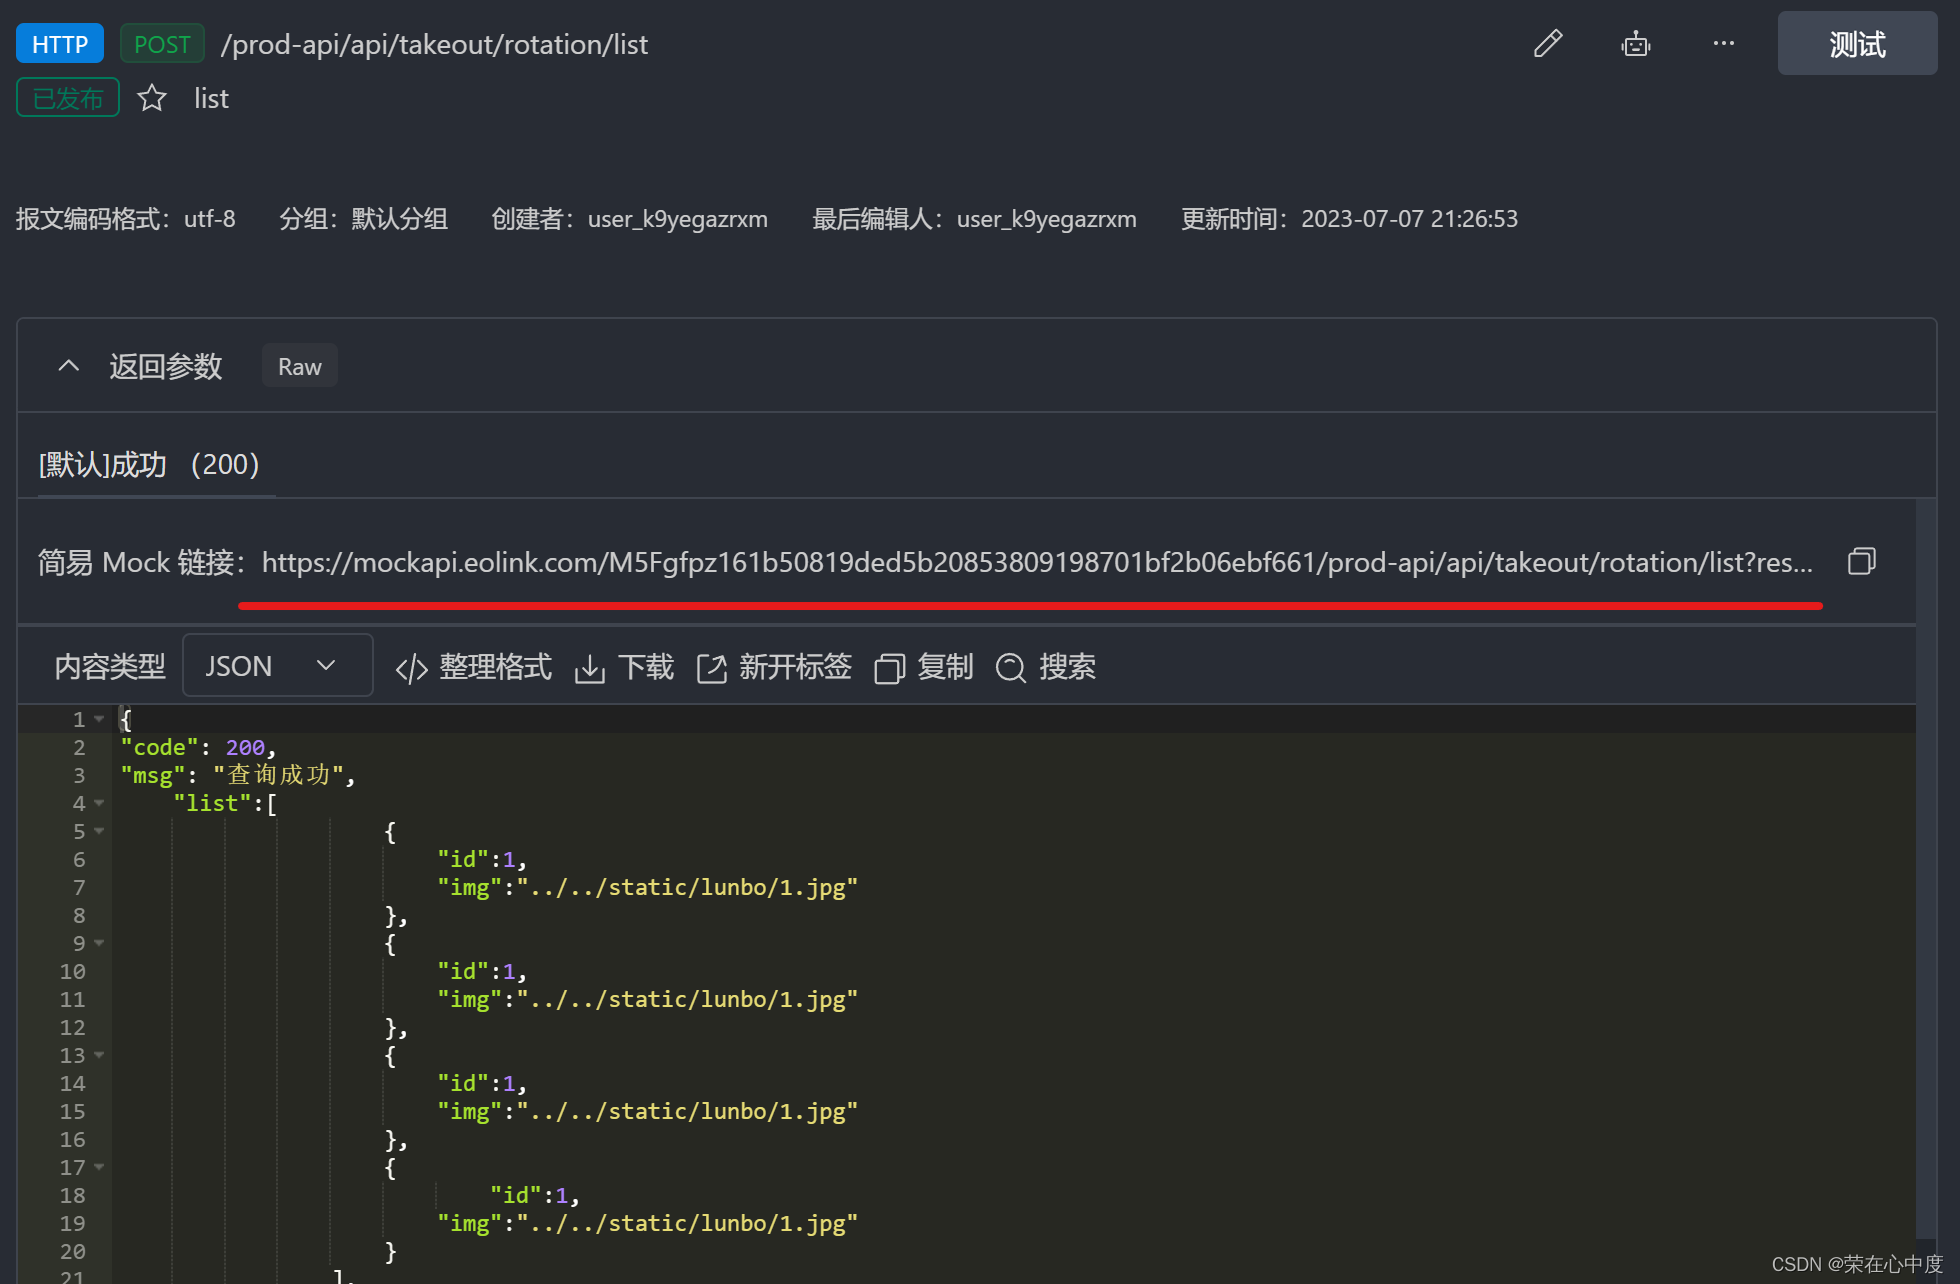Click the 整理格式 format code button

[x=474, y=667]
